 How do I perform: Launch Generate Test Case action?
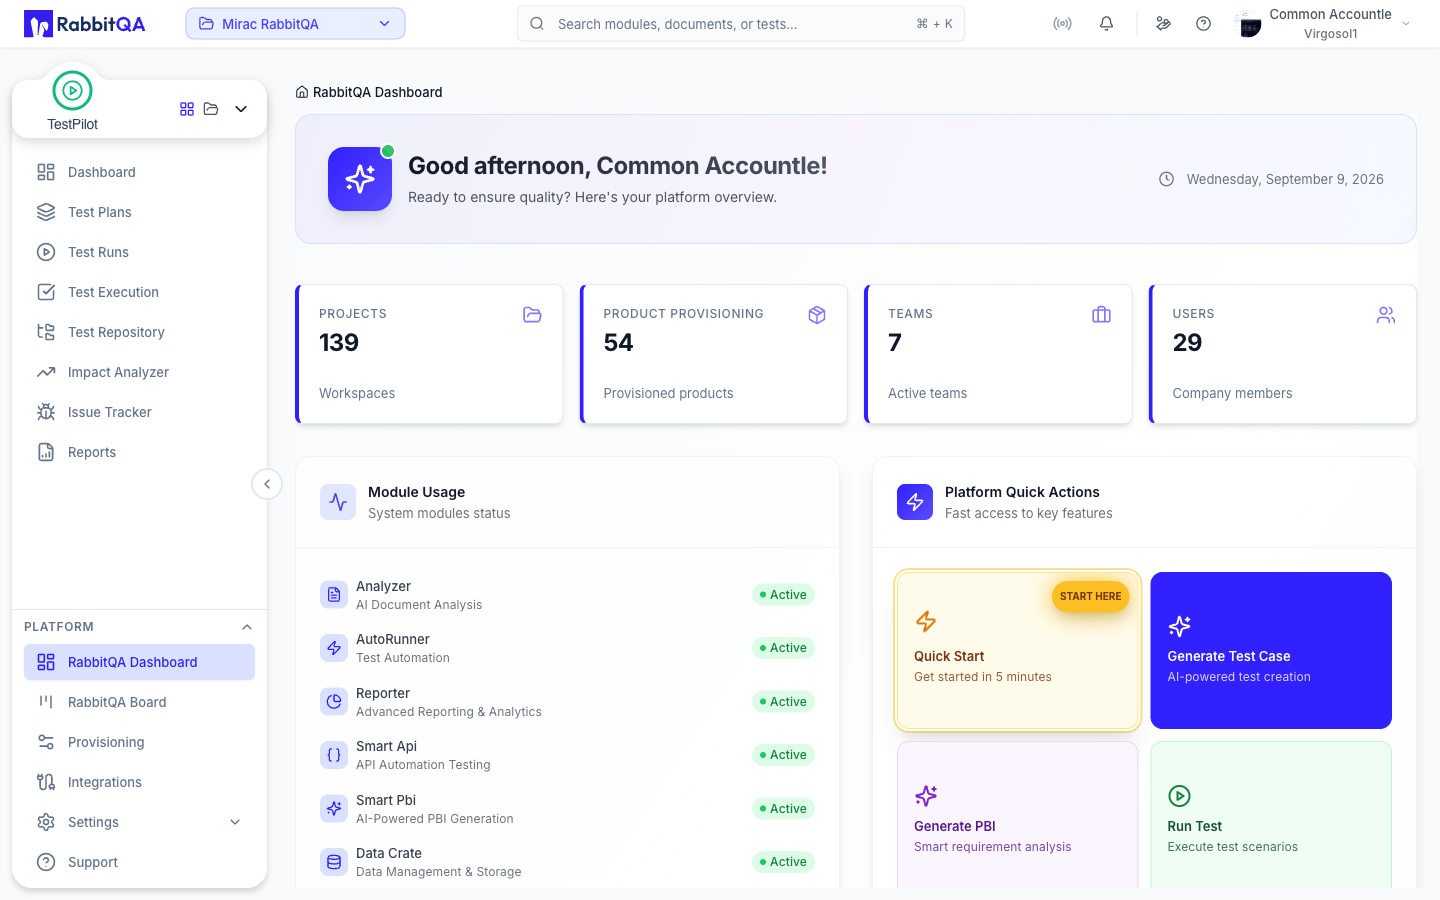1271,650
